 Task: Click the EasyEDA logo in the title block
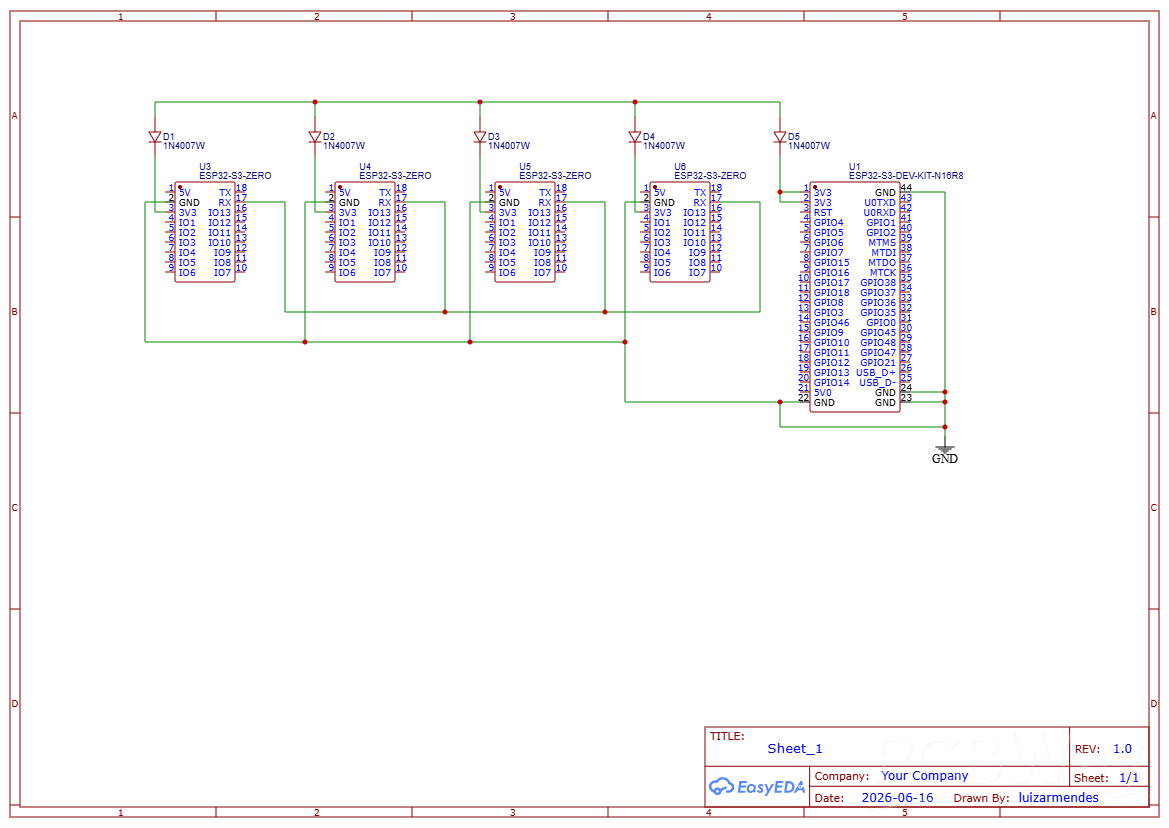[757, 787]
